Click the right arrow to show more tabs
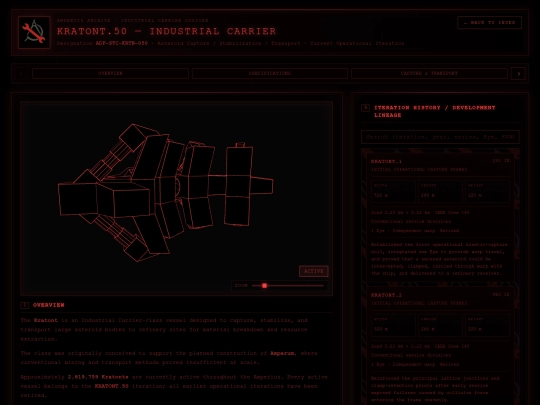Screen dimensions: 540x405 [x=518, y=73]
